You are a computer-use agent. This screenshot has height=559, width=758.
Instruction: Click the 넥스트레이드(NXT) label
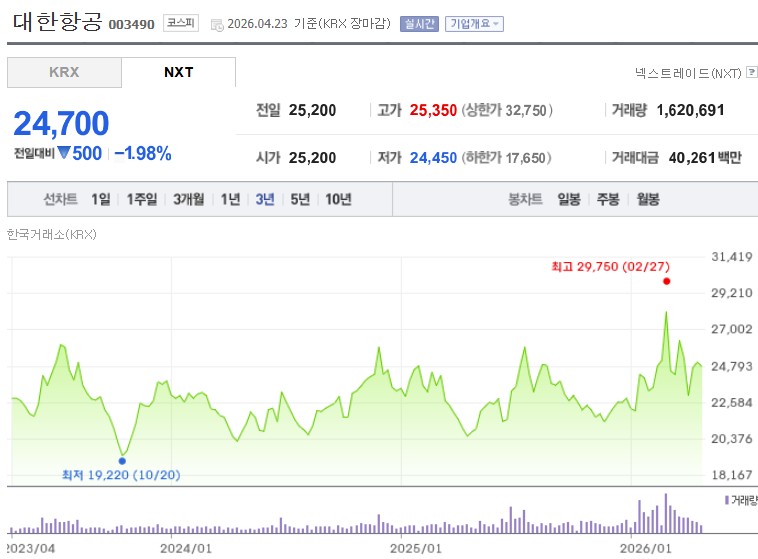coord(688,73)
